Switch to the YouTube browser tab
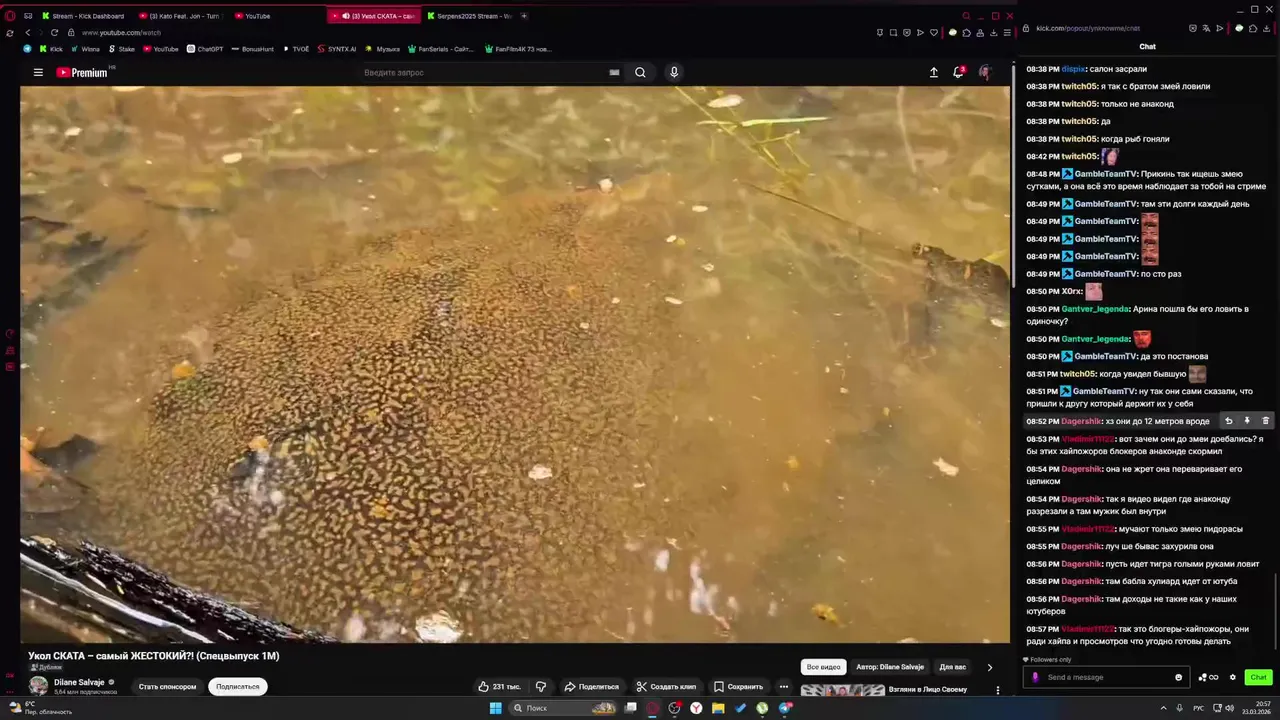Screen dimensions: 1280x720 [254, 16]
